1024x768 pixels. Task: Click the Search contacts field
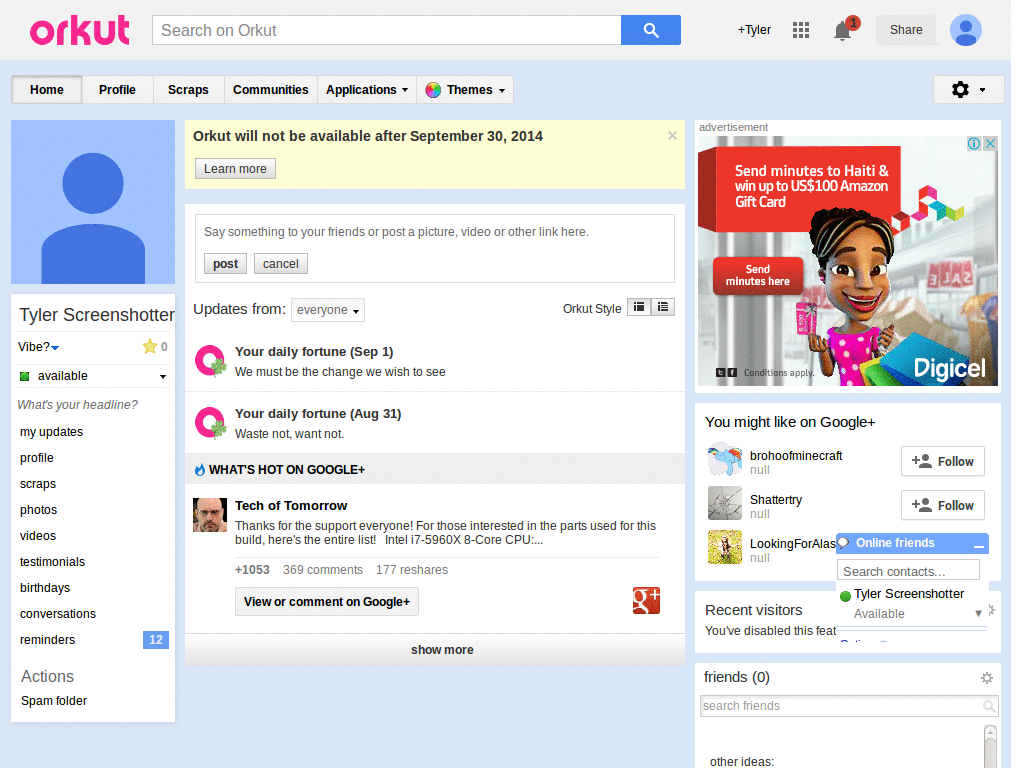point(908,571)
